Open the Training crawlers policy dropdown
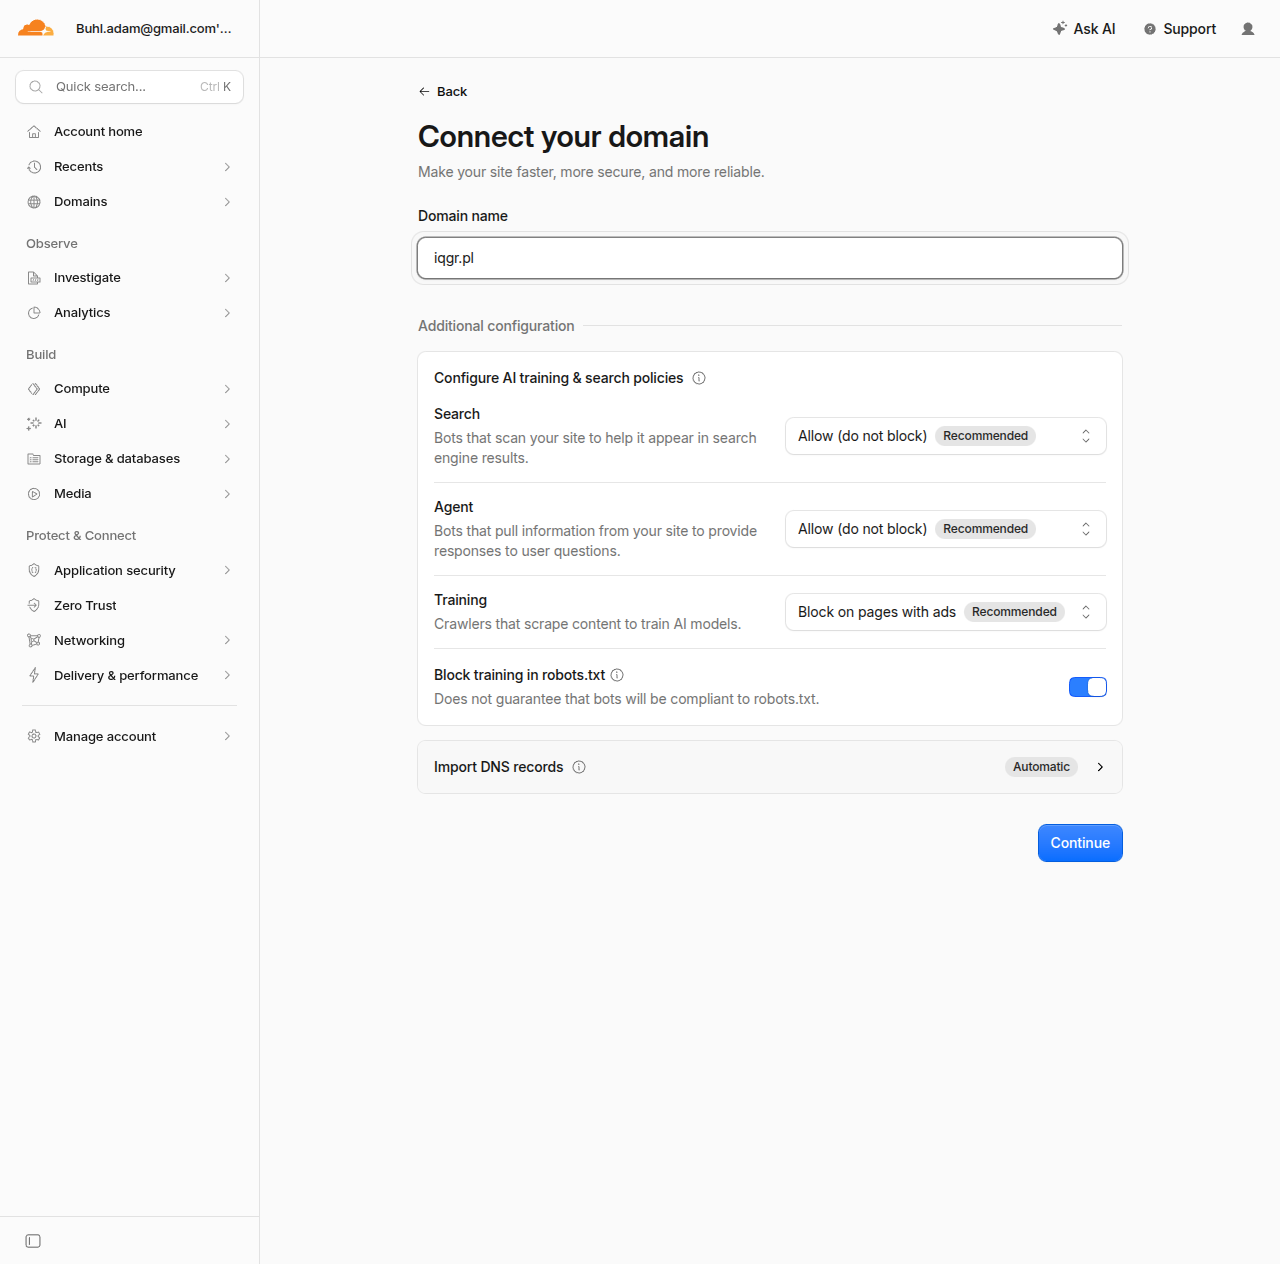 click(946, 612)
